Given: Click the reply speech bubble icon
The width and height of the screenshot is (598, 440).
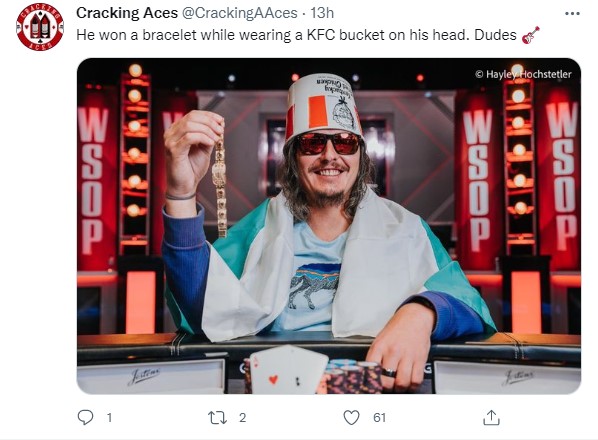Looking at the screenshot, I should click(x=85, y=418).
